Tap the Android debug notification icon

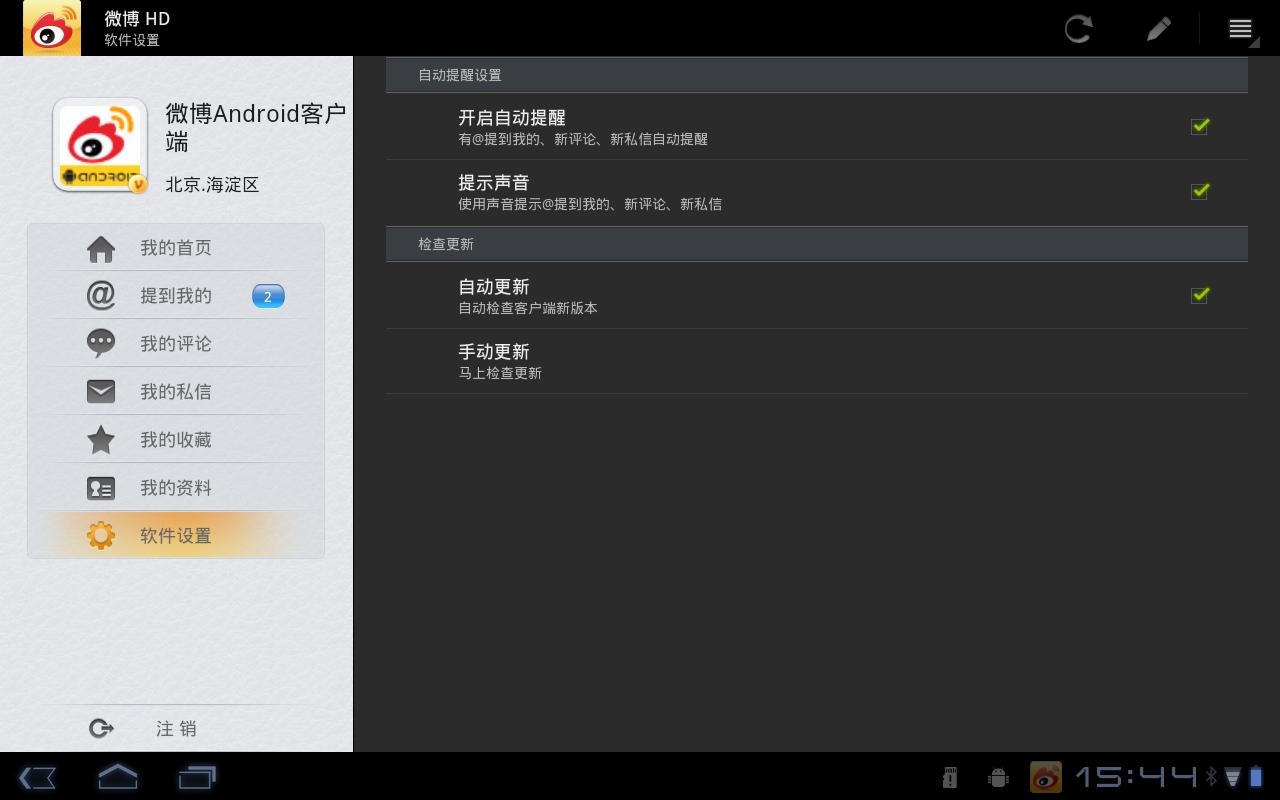[998, 777]
